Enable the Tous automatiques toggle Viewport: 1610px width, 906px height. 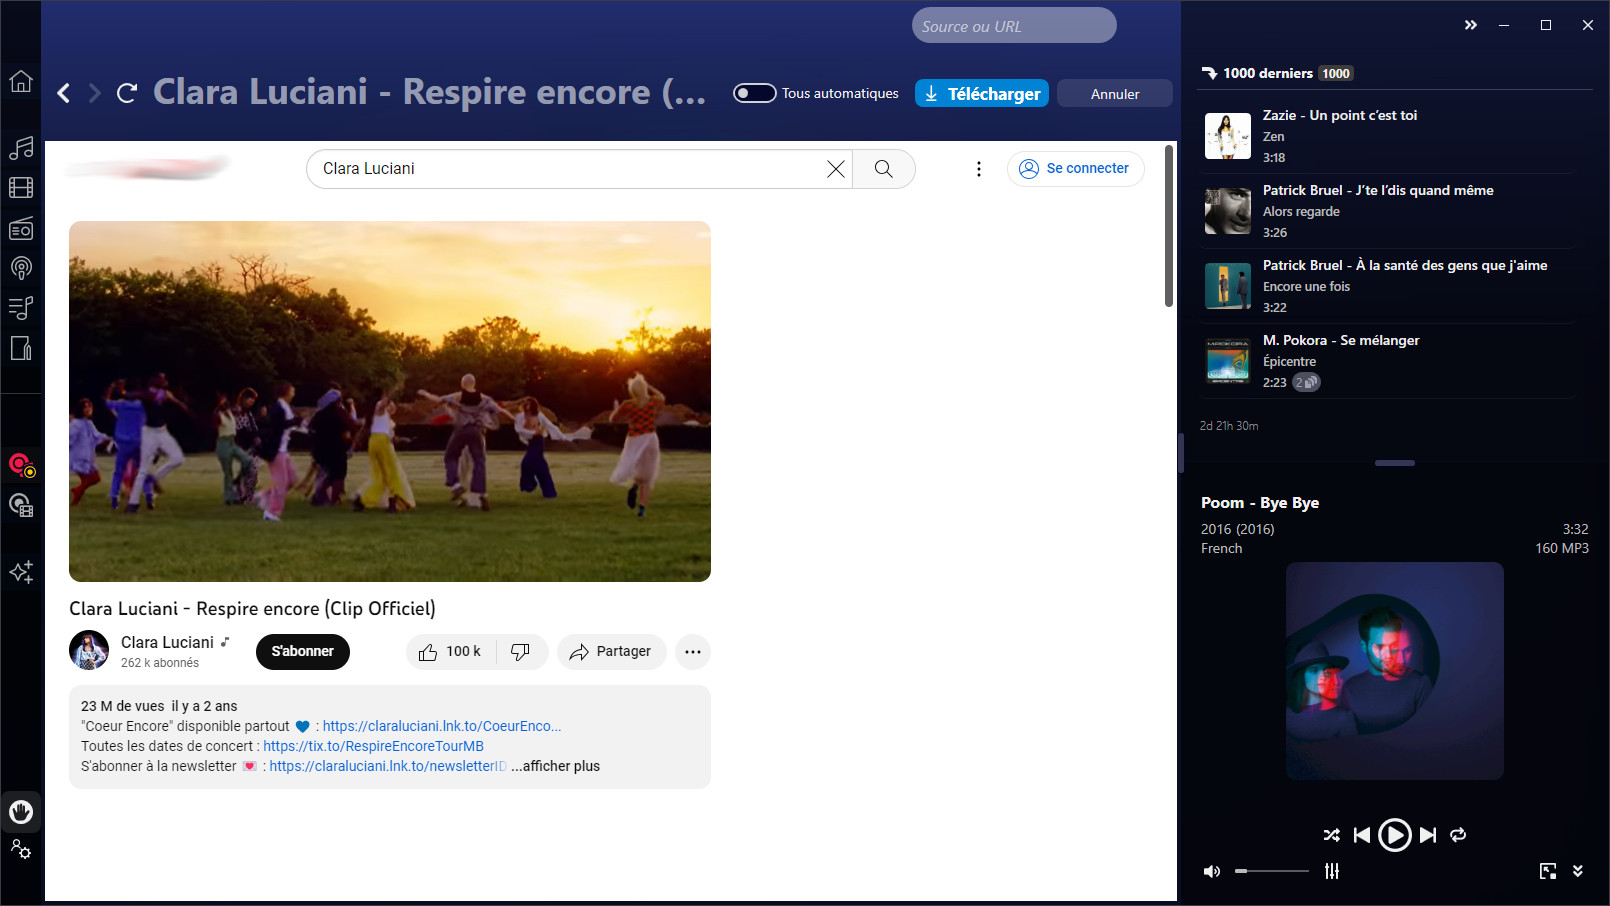[x=755, y=93]
